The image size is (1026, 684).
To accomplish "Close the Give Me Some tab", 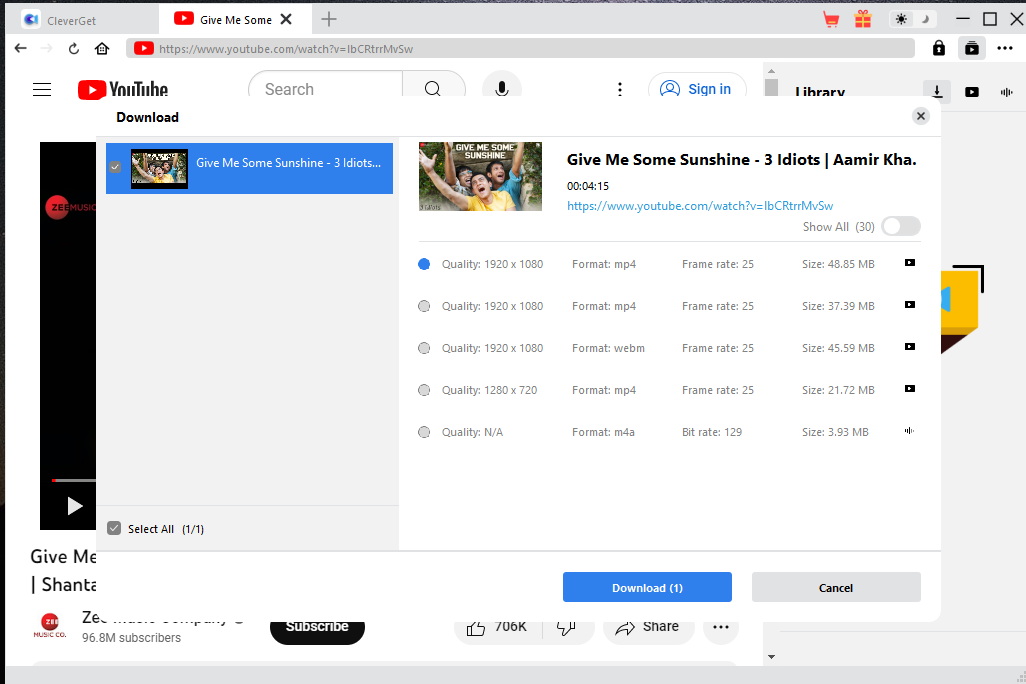I will (x=286, y=20).
